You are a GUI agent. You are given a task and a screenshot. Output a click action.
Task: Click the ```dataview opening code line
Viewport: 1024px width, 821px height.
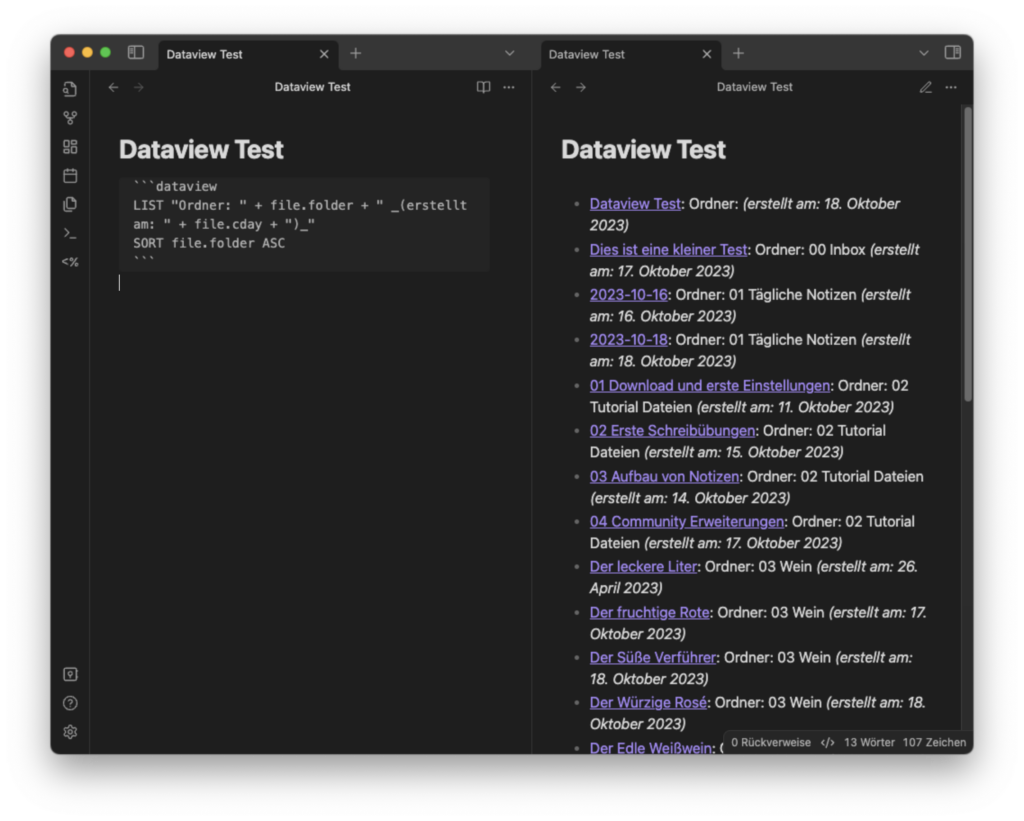(175, 187)
